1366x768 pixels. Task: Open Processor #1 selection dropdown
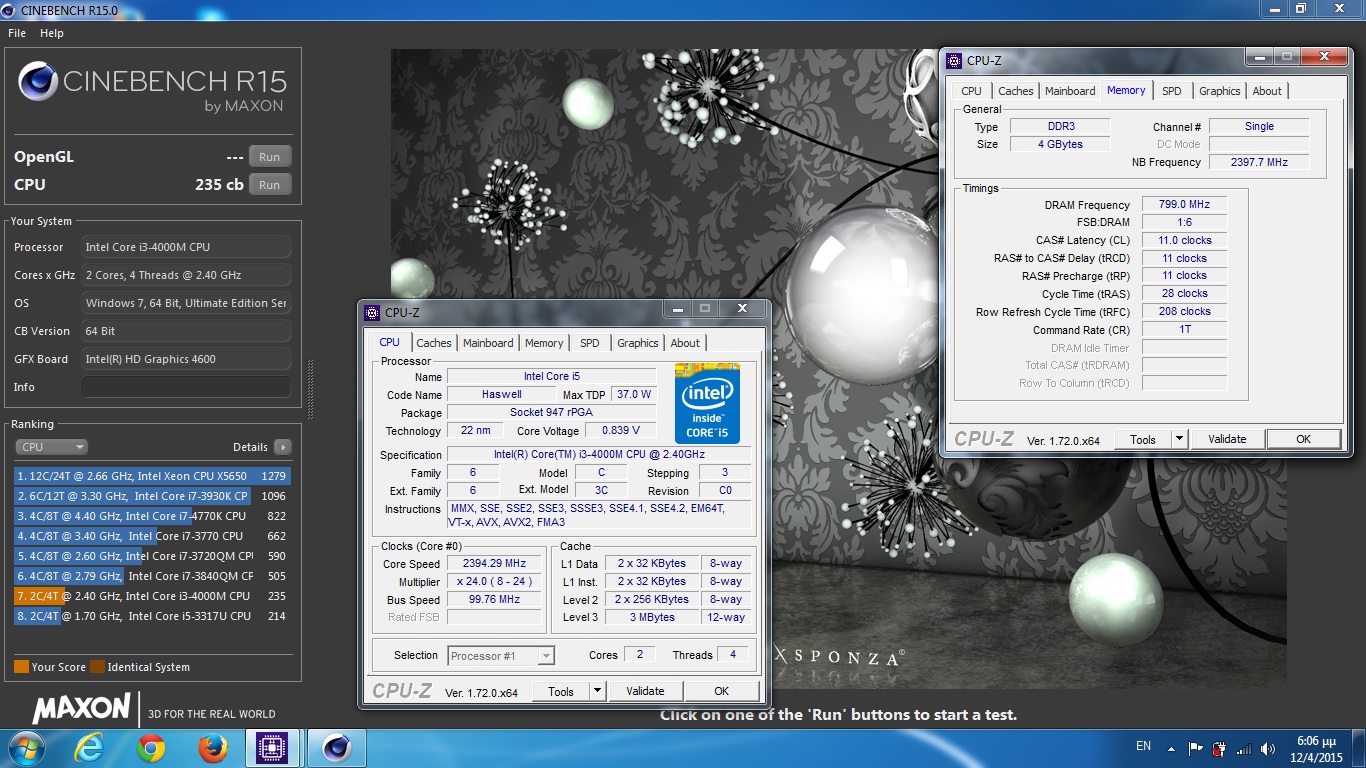[501, 656]
